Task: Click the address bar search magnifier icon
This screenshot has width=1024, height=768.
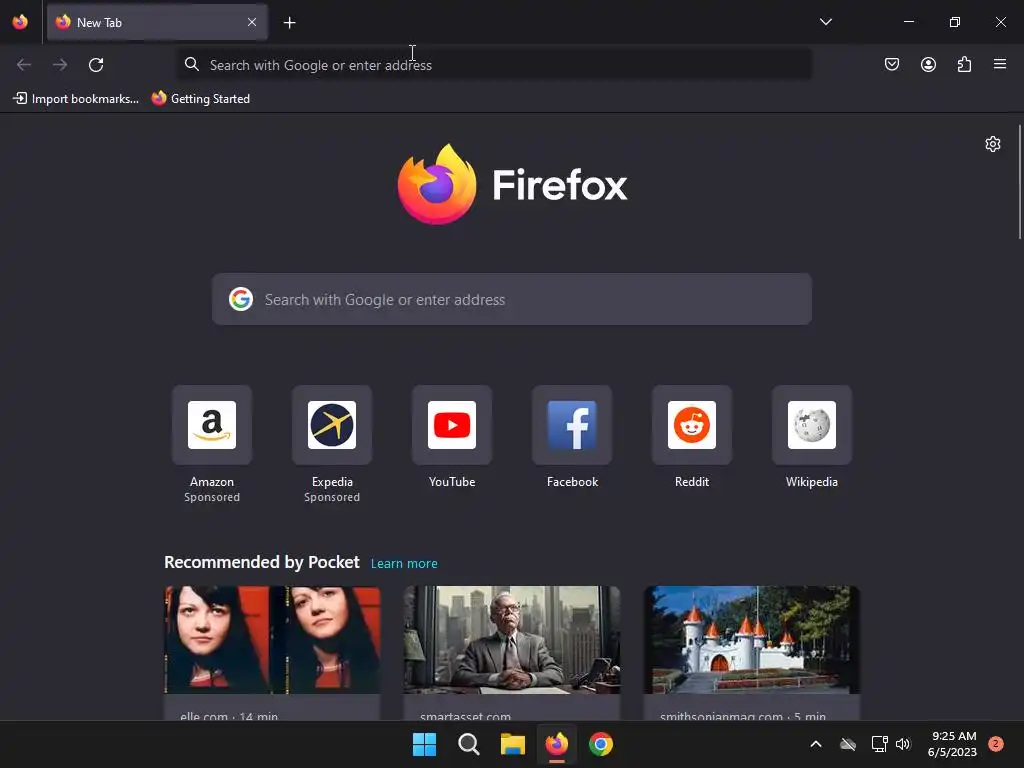Action: [191, 64]
